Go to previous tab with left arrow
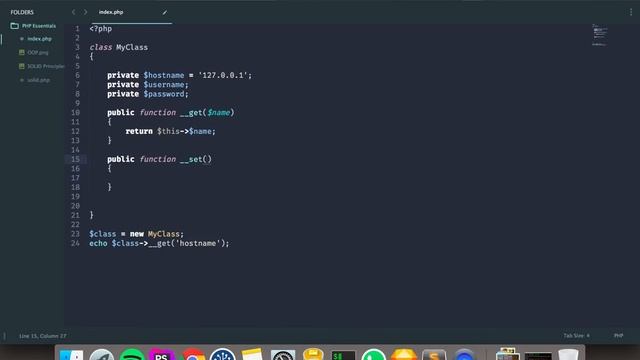 73,12
